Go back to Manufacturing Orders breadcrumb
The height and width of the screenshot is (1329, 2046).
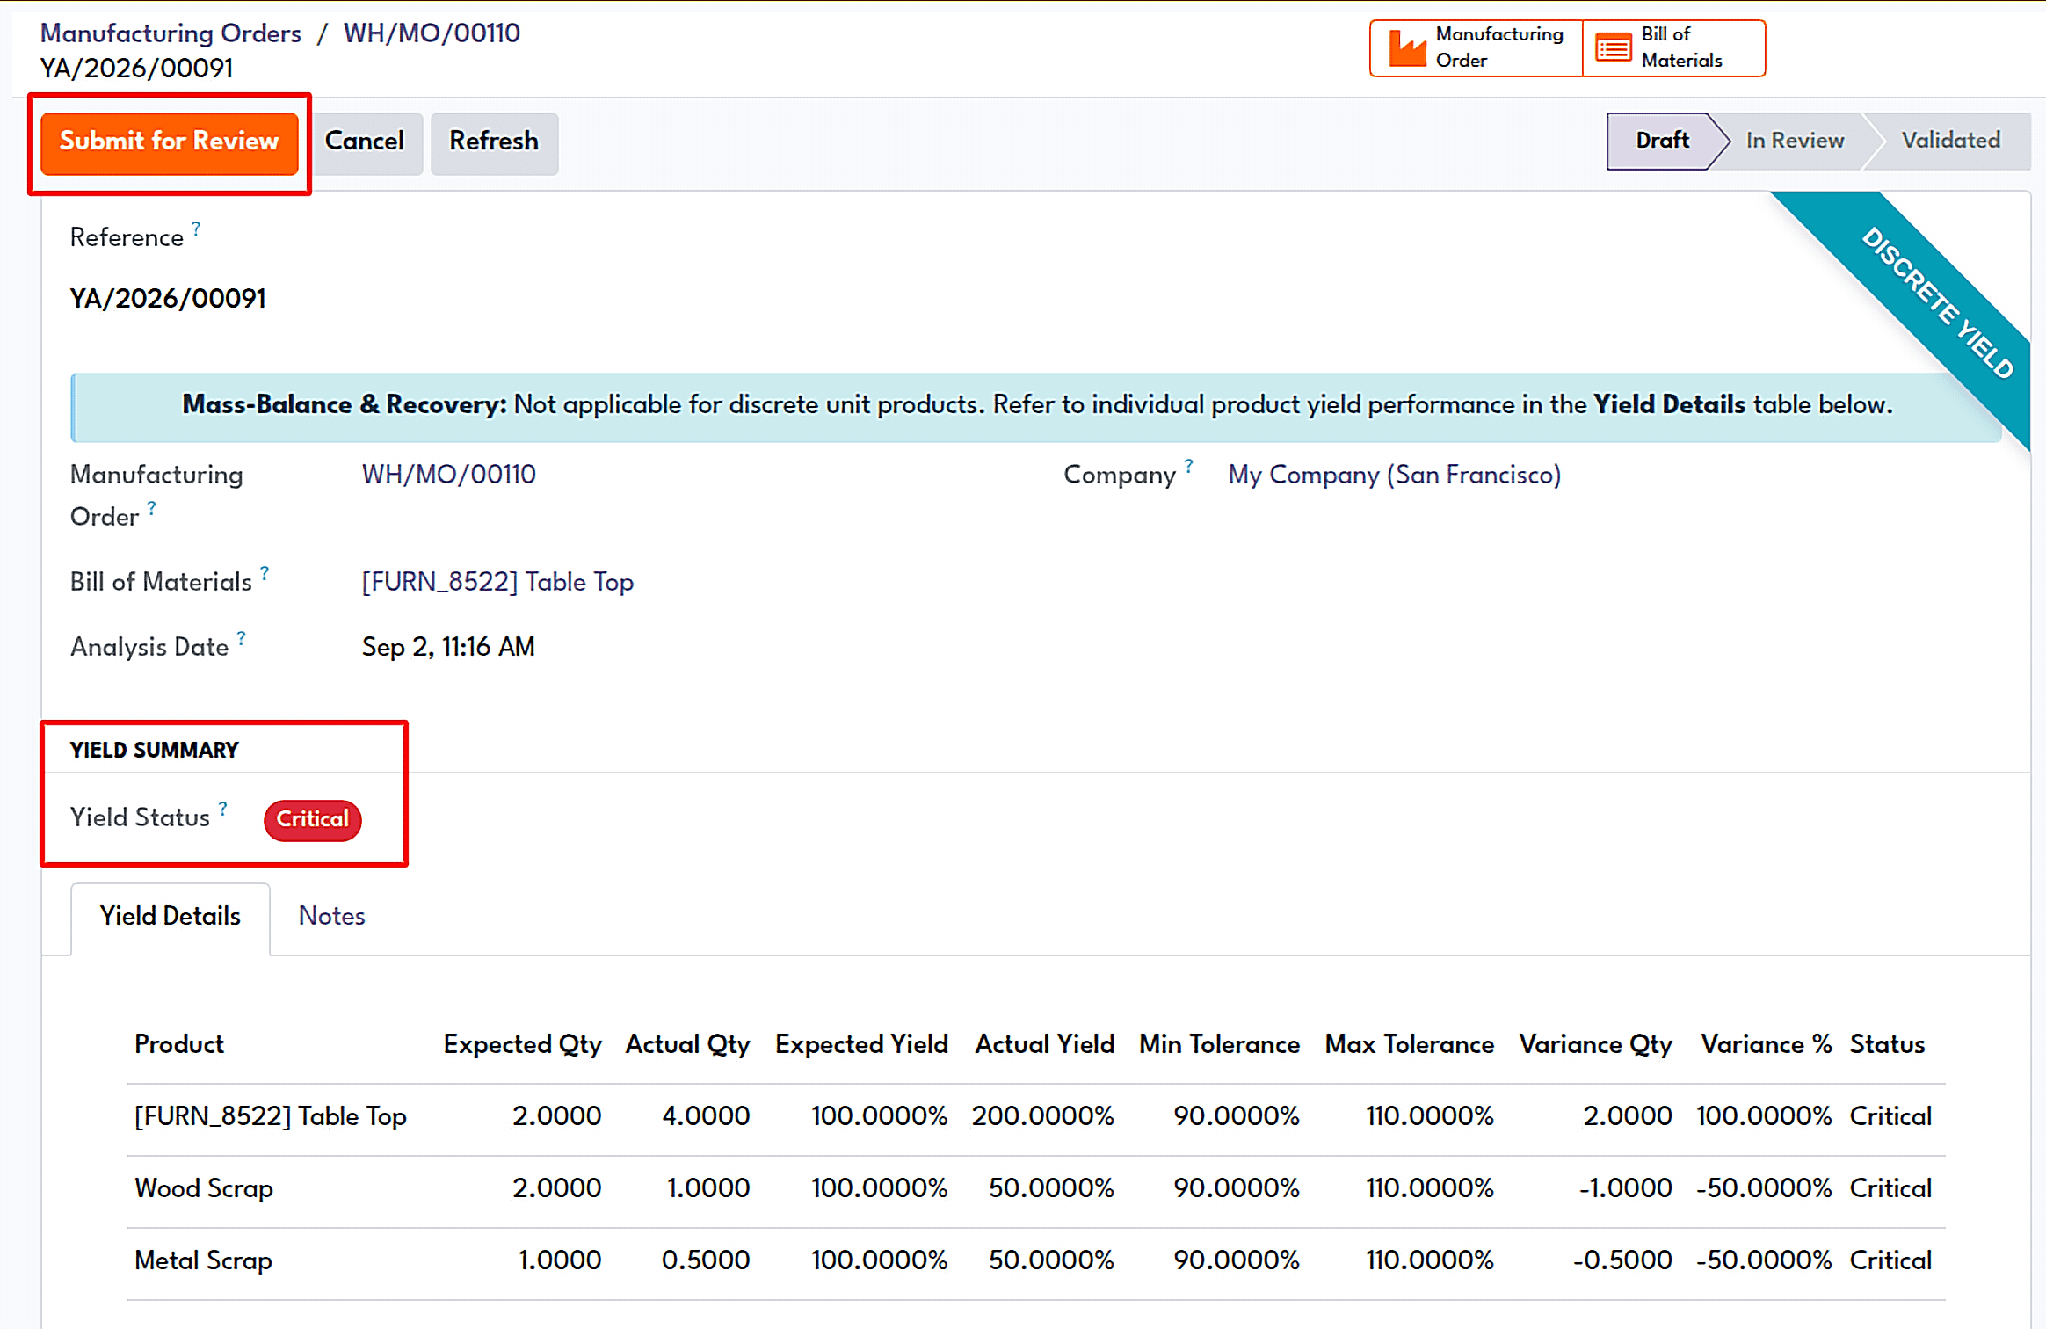point(171,33)
